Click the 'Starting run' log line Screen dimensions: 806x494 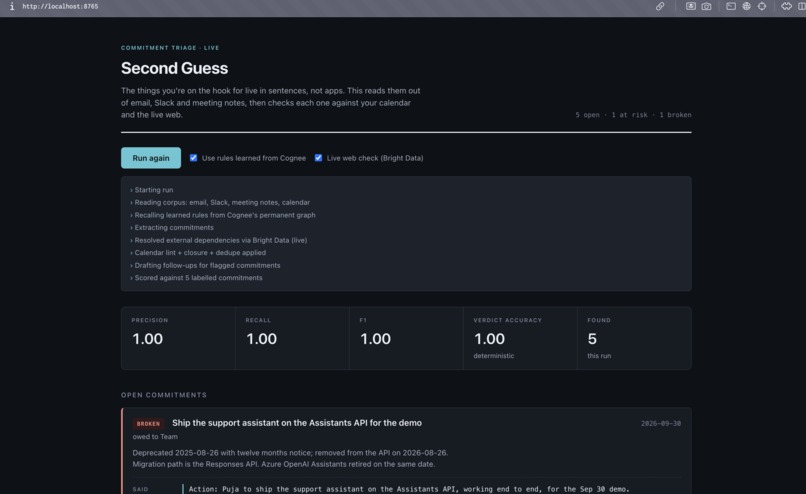click(x=152, y=190)
